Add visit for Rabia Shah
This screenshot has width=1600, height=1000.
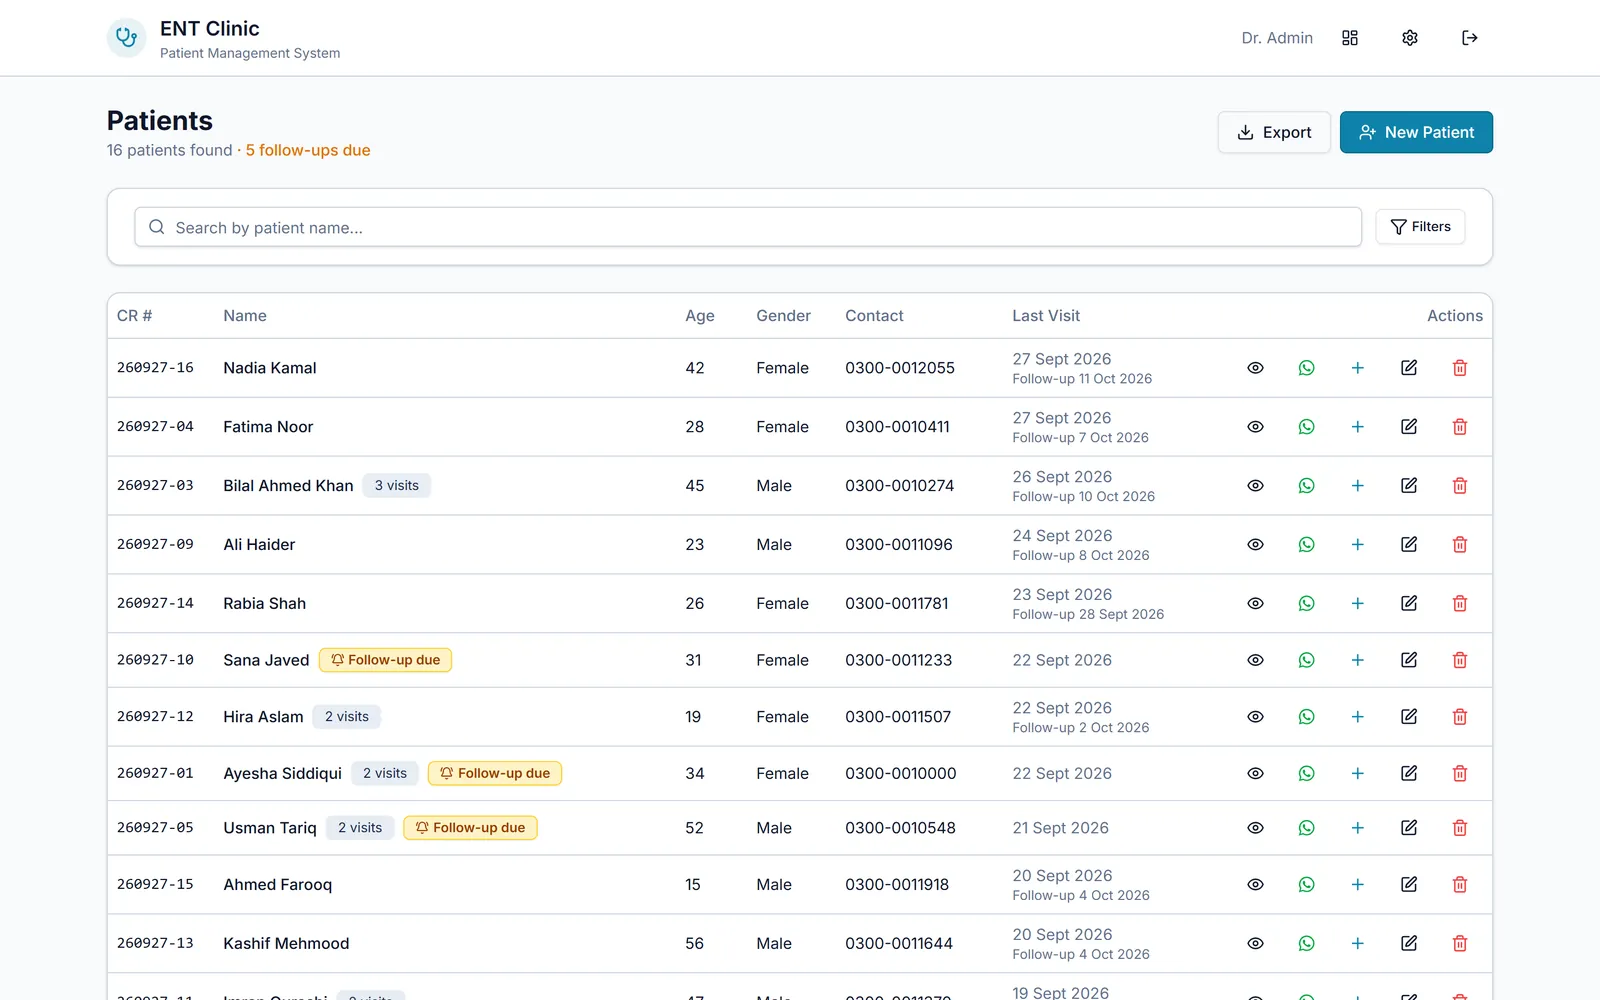1358,604
